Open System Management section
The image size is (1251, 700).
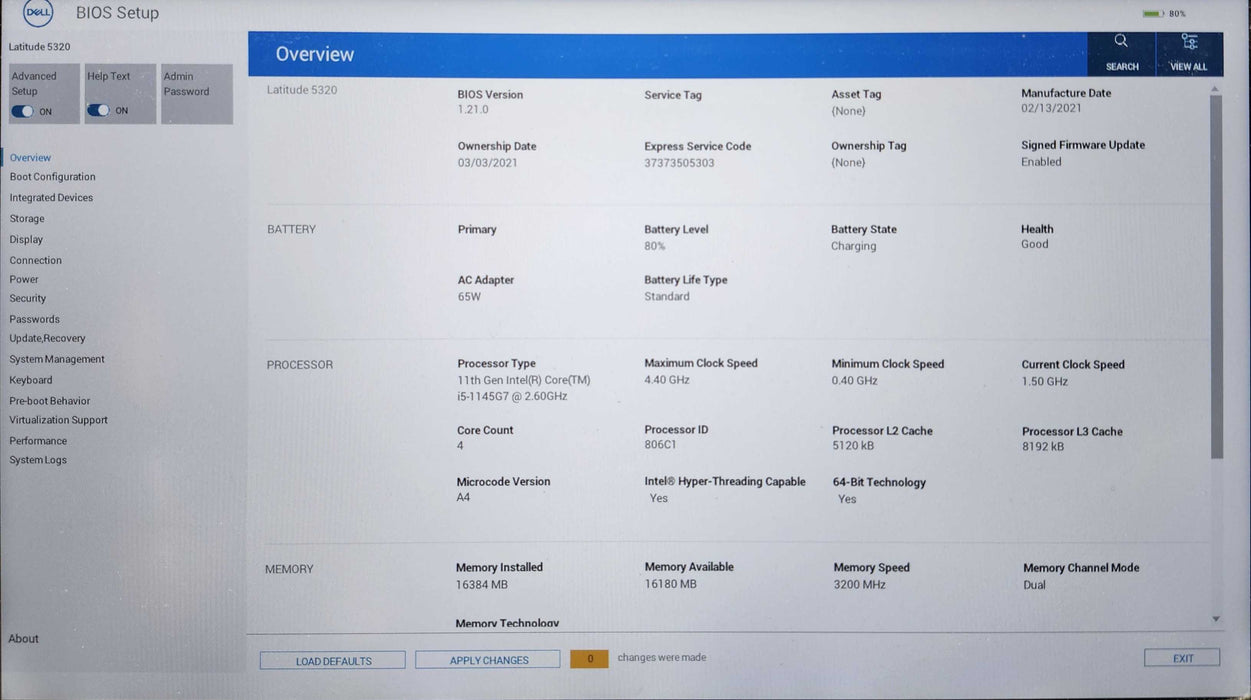[x=57, y=360]
